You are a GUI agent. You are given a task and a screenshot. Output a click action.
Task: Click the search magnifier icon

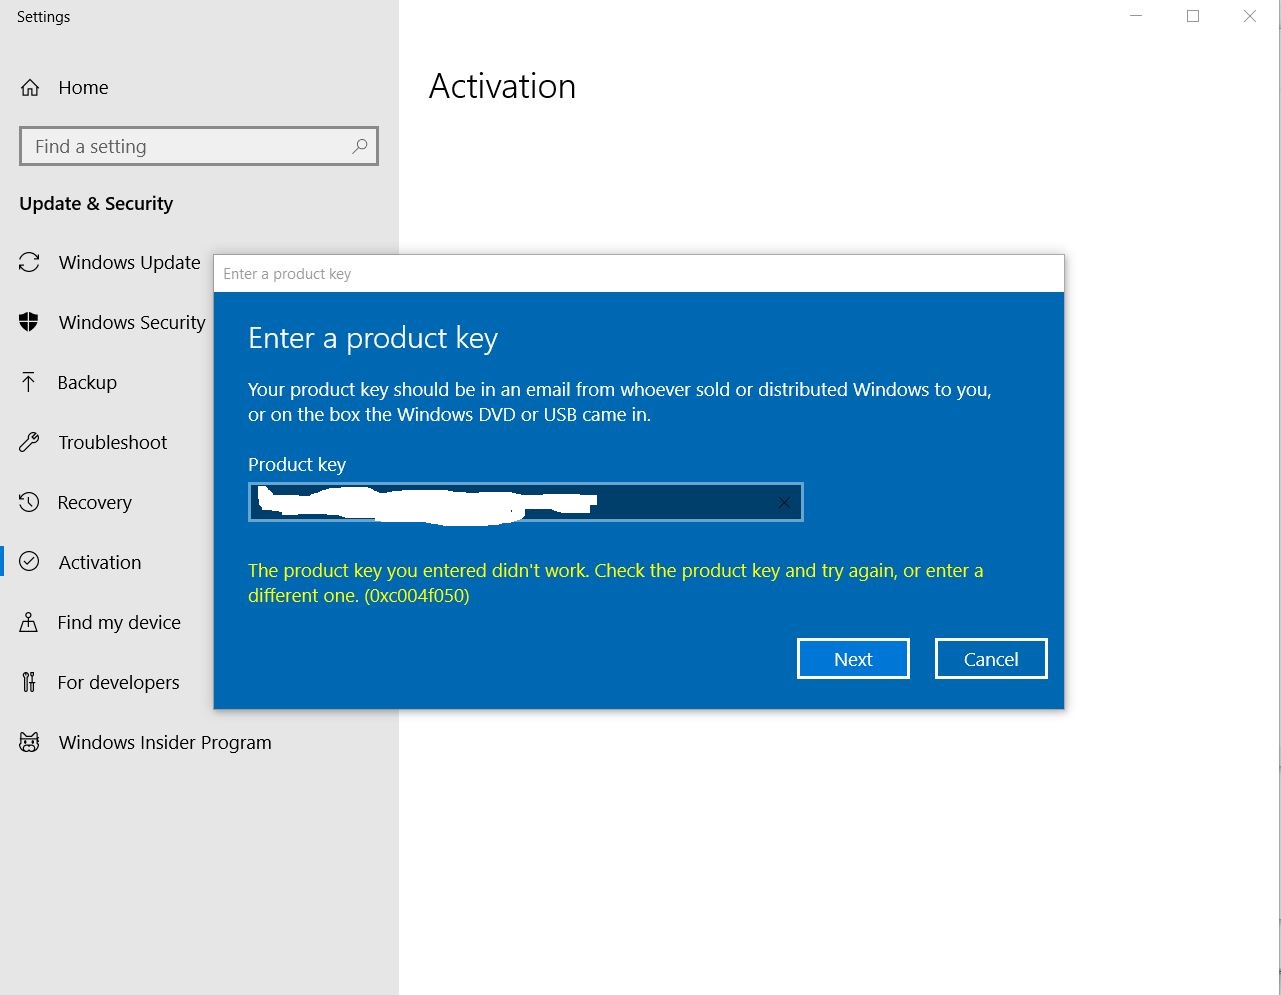click(x=360, y=146)
